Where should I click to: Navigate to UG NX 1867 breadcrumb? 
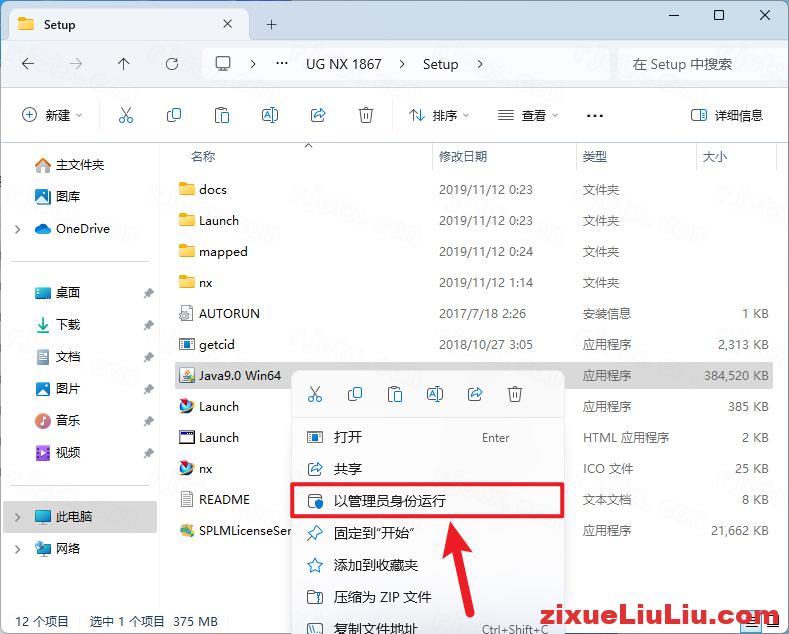coord(344,64)
